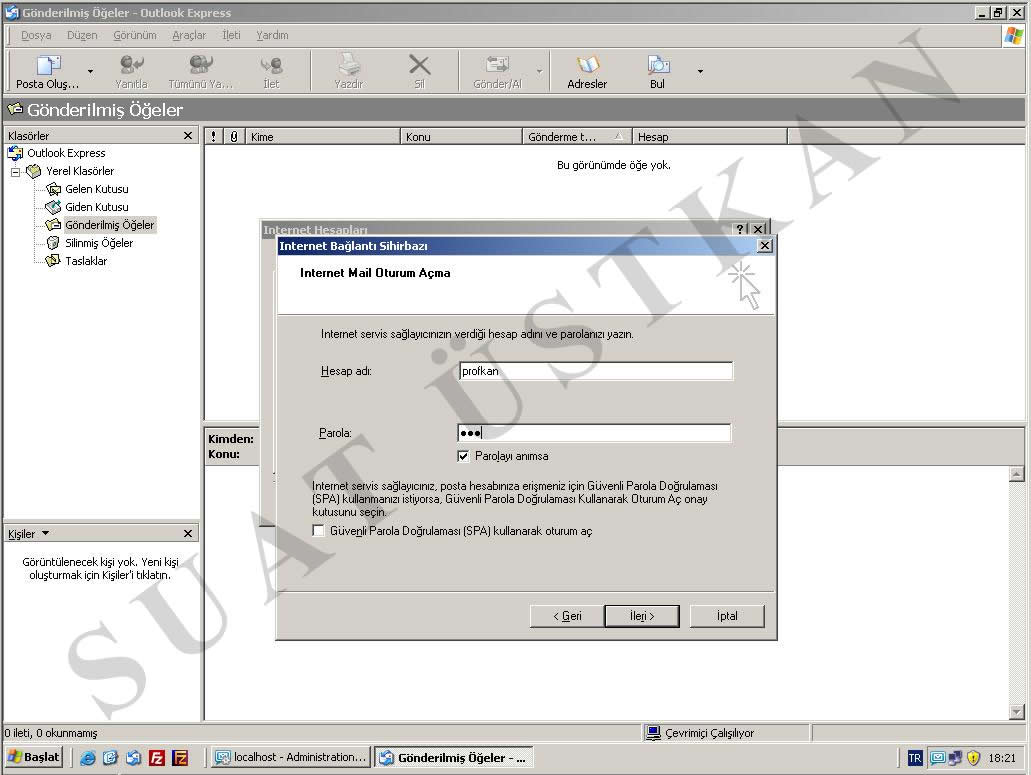Sort by the attachment paperclip column
This screenshot has height=775, width=1031.
(x=233, y=137)
